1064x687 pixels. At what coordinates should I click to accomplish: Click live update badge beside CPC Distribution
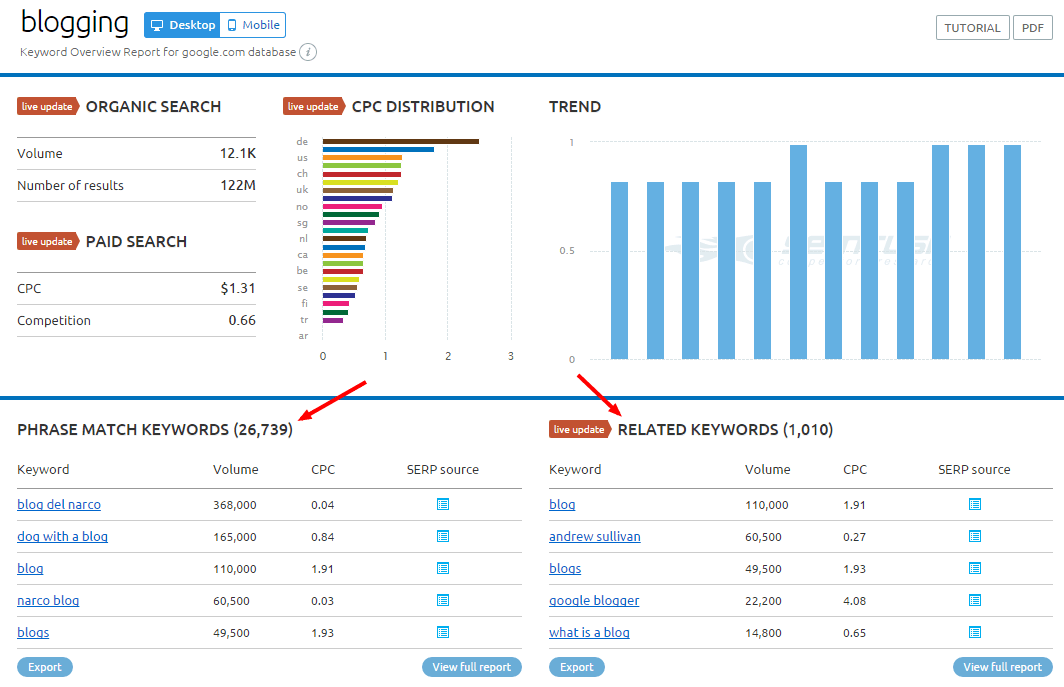314,107
